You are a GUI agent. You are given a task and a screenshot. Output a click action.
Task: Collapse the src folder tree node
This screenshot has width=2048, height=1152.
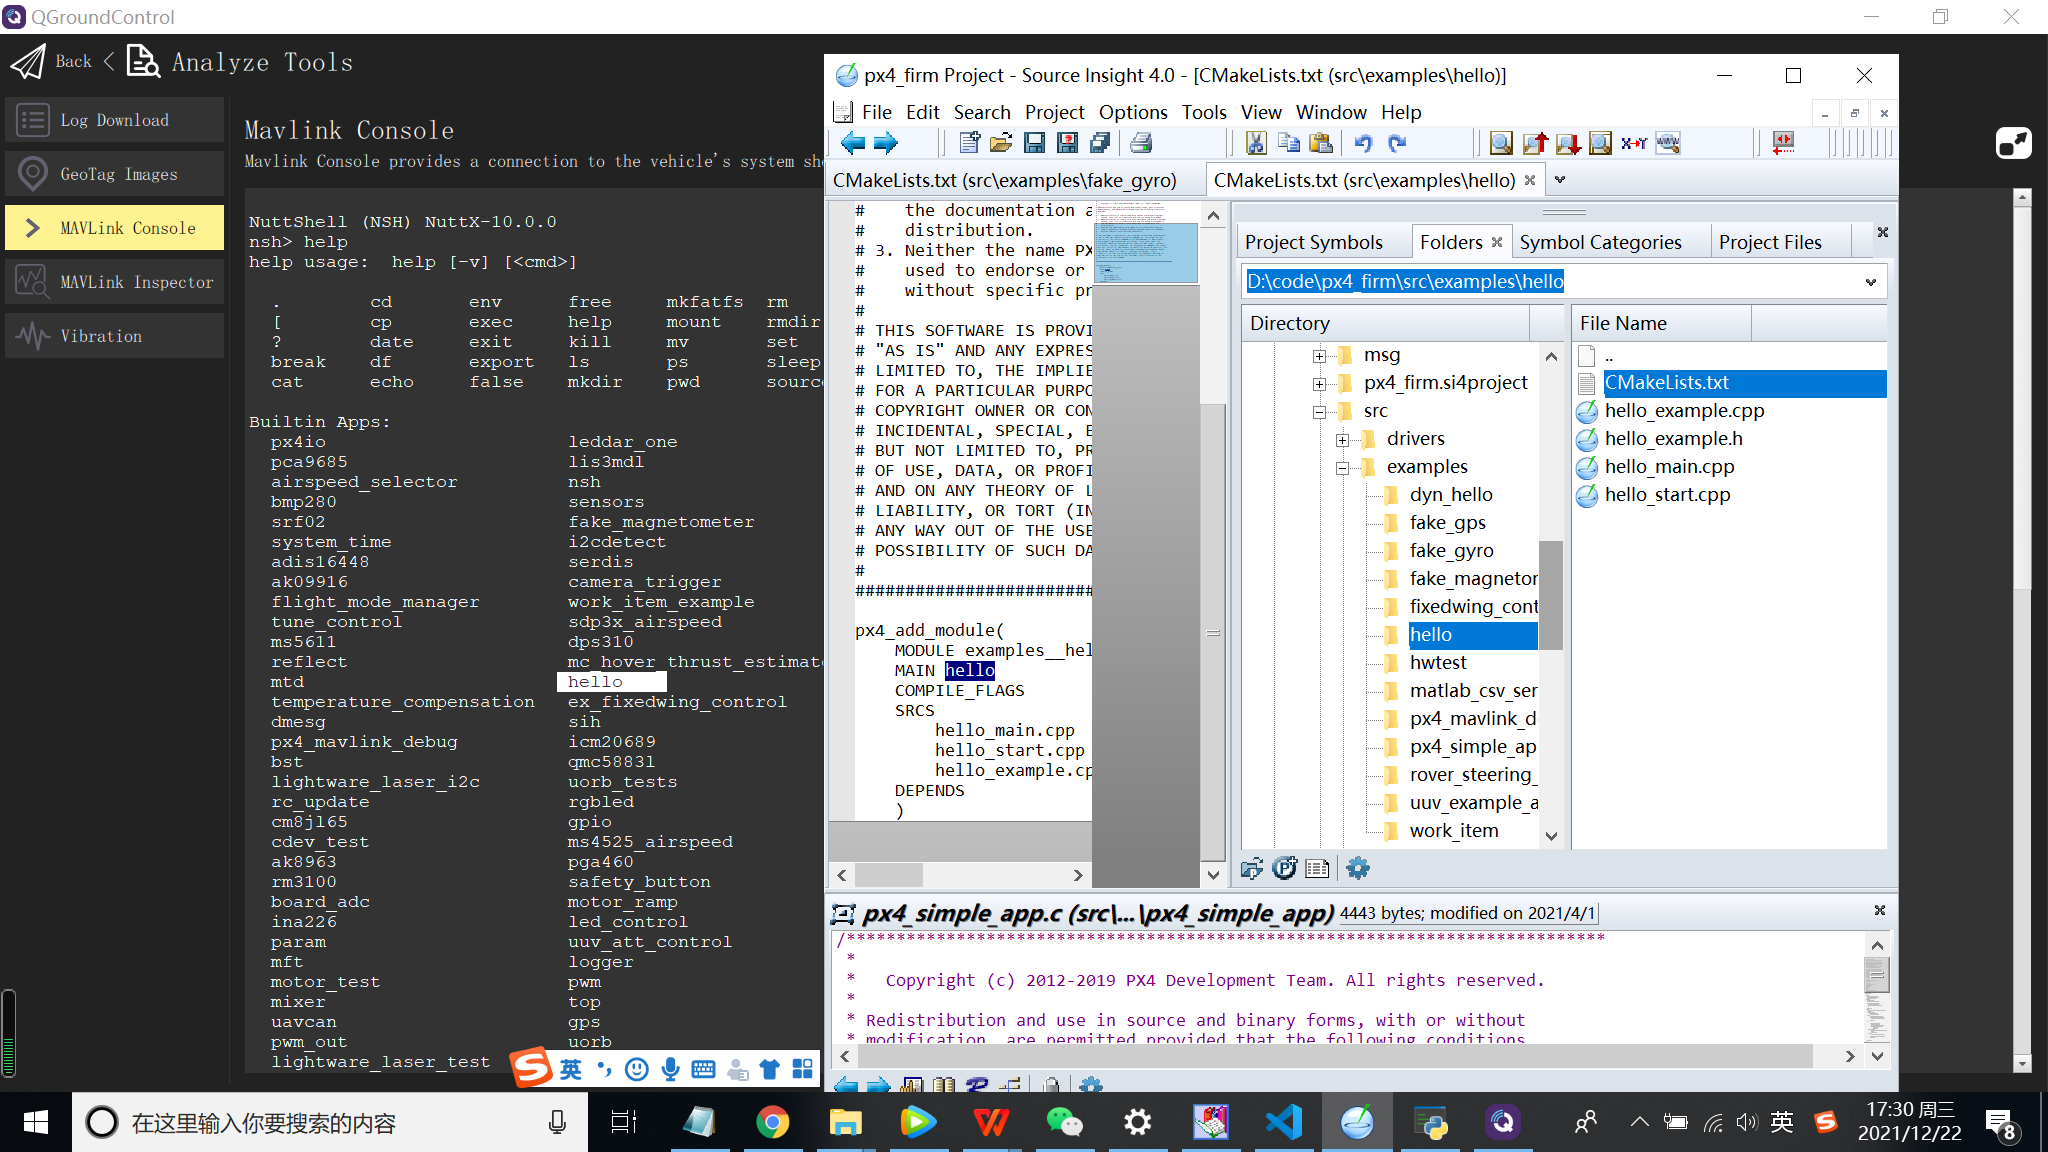point(1320,411)
